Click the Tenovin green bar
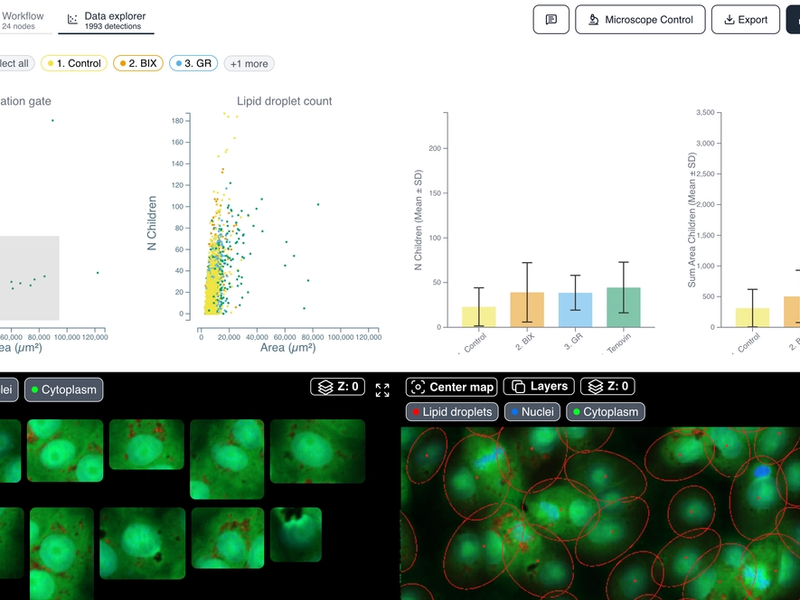Viewport: 800px width, 600px height. [x=623, y=307]
